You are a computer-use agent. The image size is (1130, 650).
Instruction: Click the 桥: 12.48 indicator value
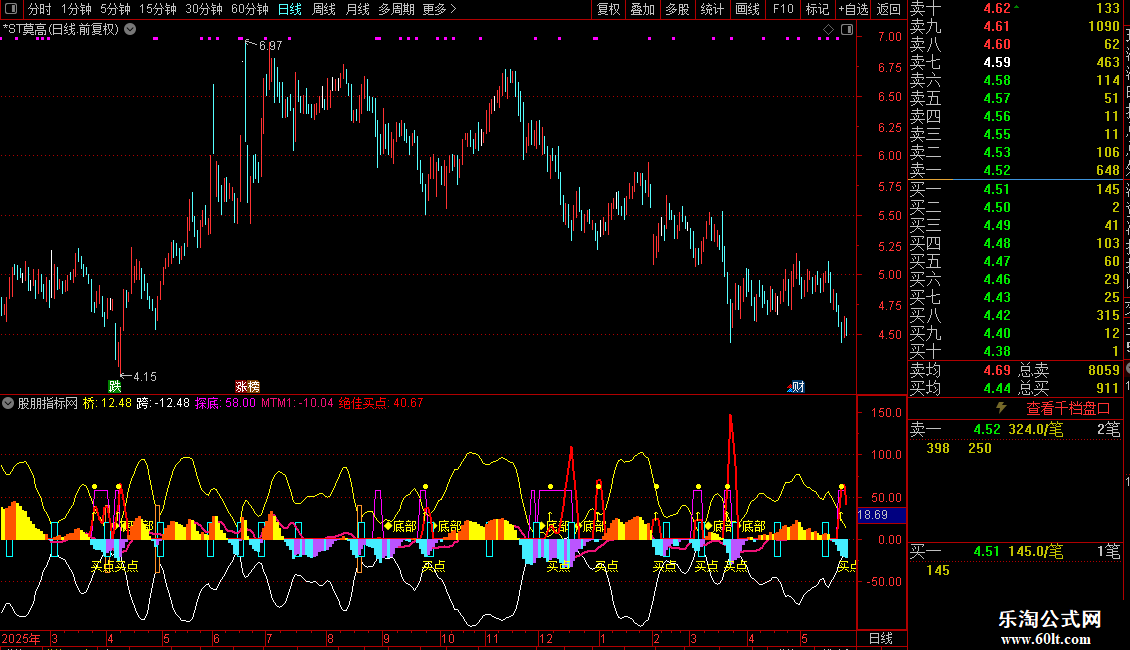tap(107, 404)
